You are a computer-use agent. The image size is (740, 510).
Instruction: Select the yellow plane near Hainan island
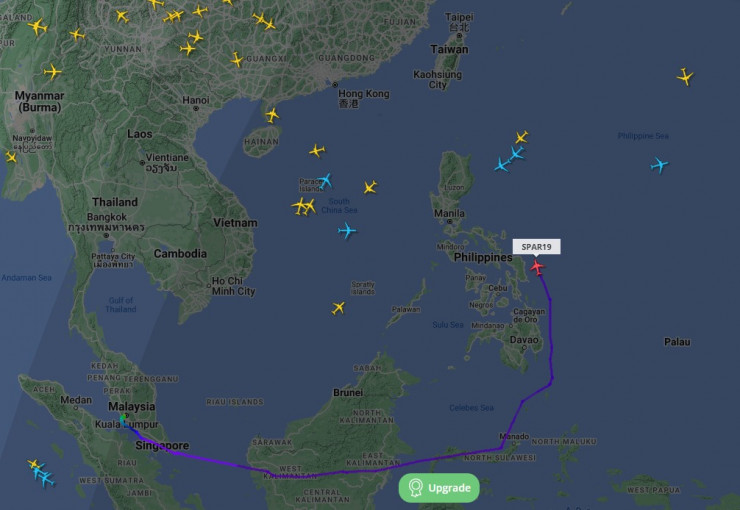(x=272, y=115)
